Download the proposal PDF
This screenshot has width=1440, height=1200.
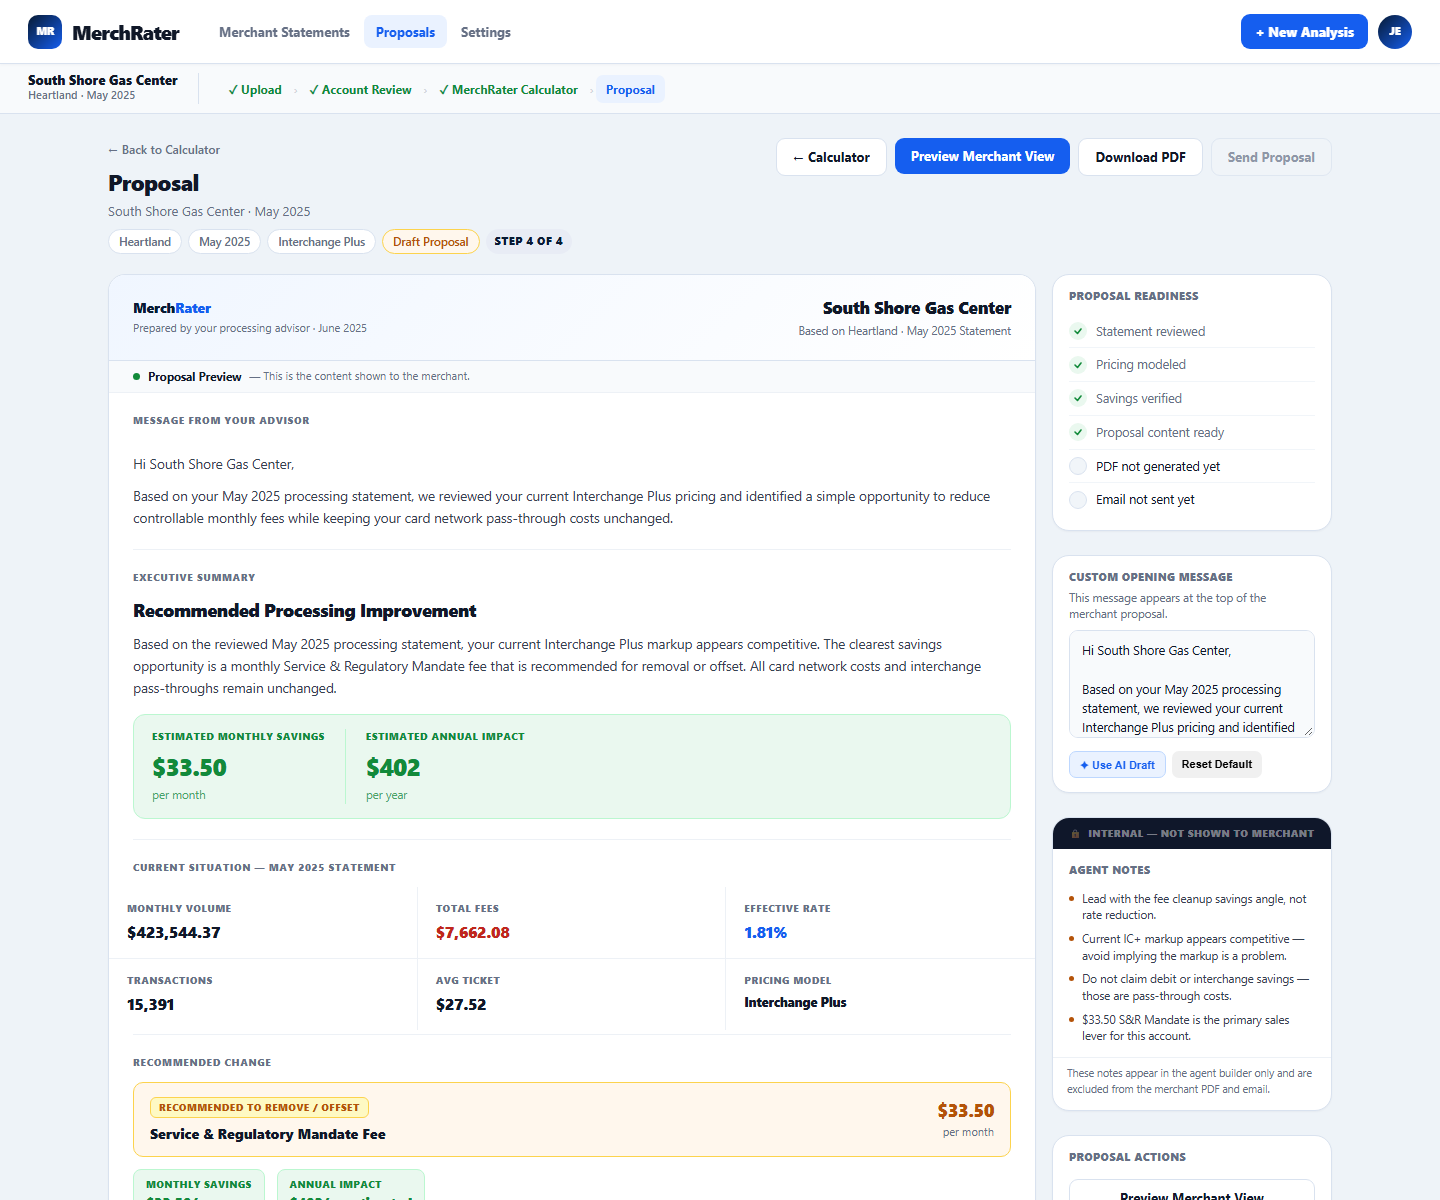tap(1140, 157)
